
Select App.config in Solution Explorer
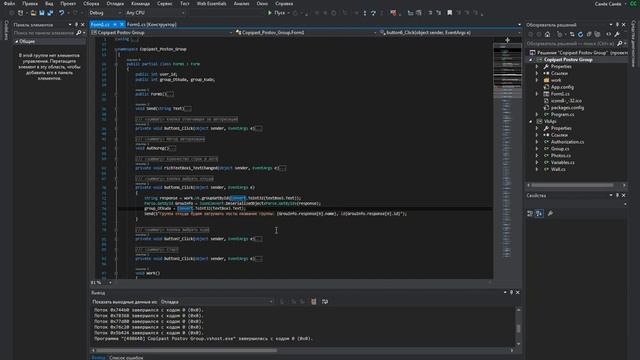(x=562, y=87)
